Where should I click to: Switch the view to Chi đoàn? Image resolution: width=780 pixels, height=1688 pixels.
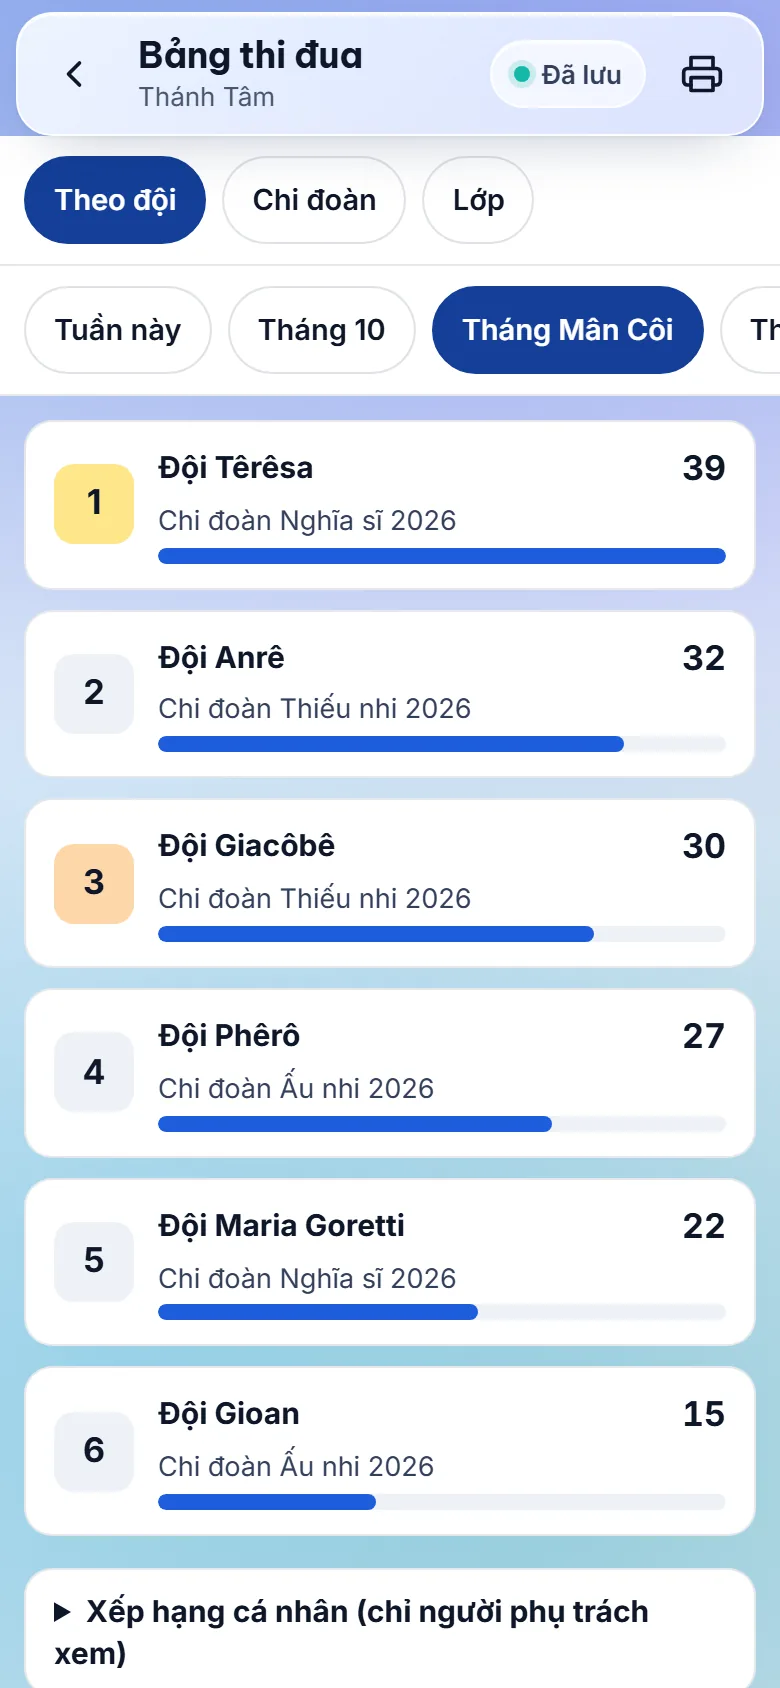tap(314, 200)
